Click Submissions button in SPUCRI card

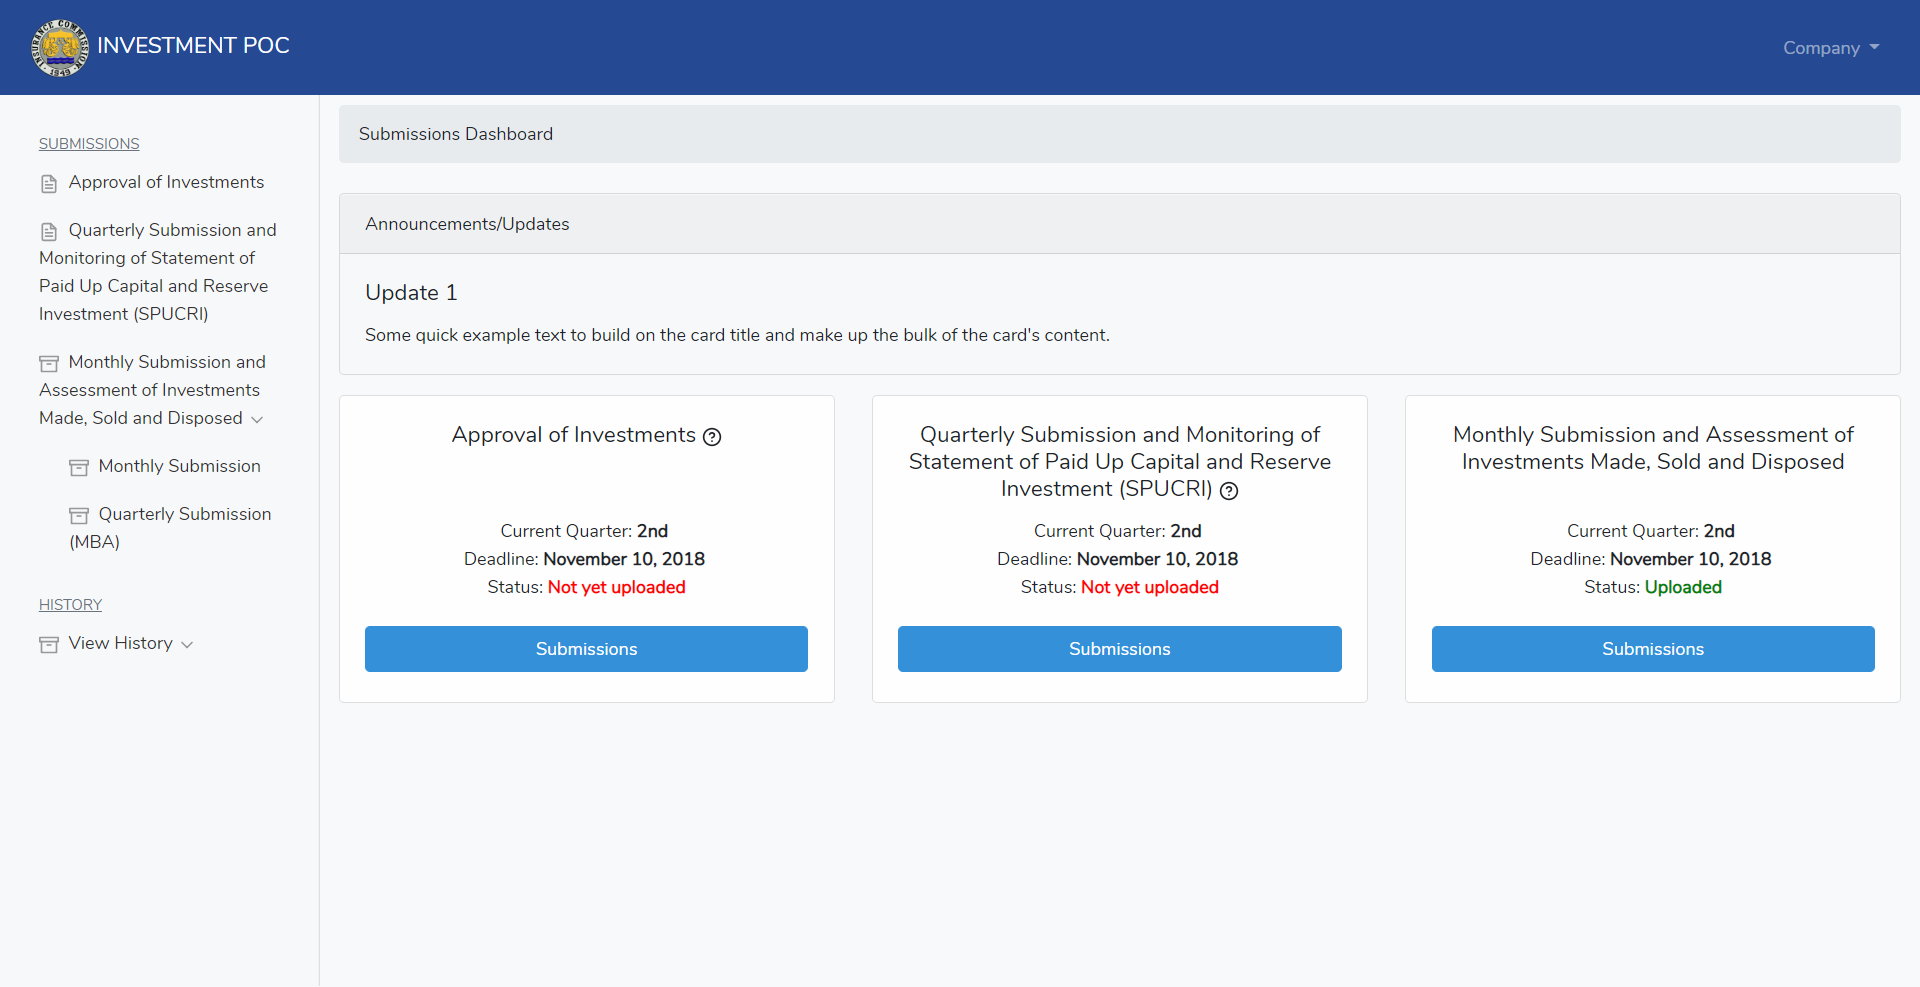click(x=1120, y=649)
